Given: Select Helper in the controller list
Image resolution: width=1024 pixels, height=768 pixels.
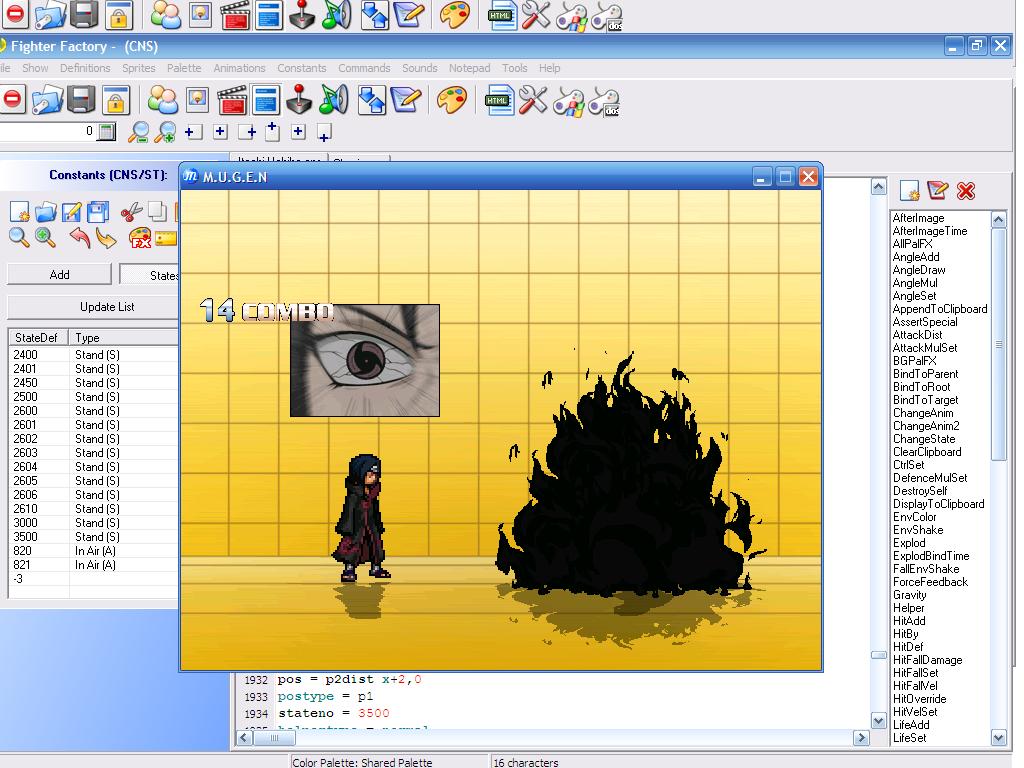Looking at the screenshot, I should pyautogui.click(x=908, y=607).
